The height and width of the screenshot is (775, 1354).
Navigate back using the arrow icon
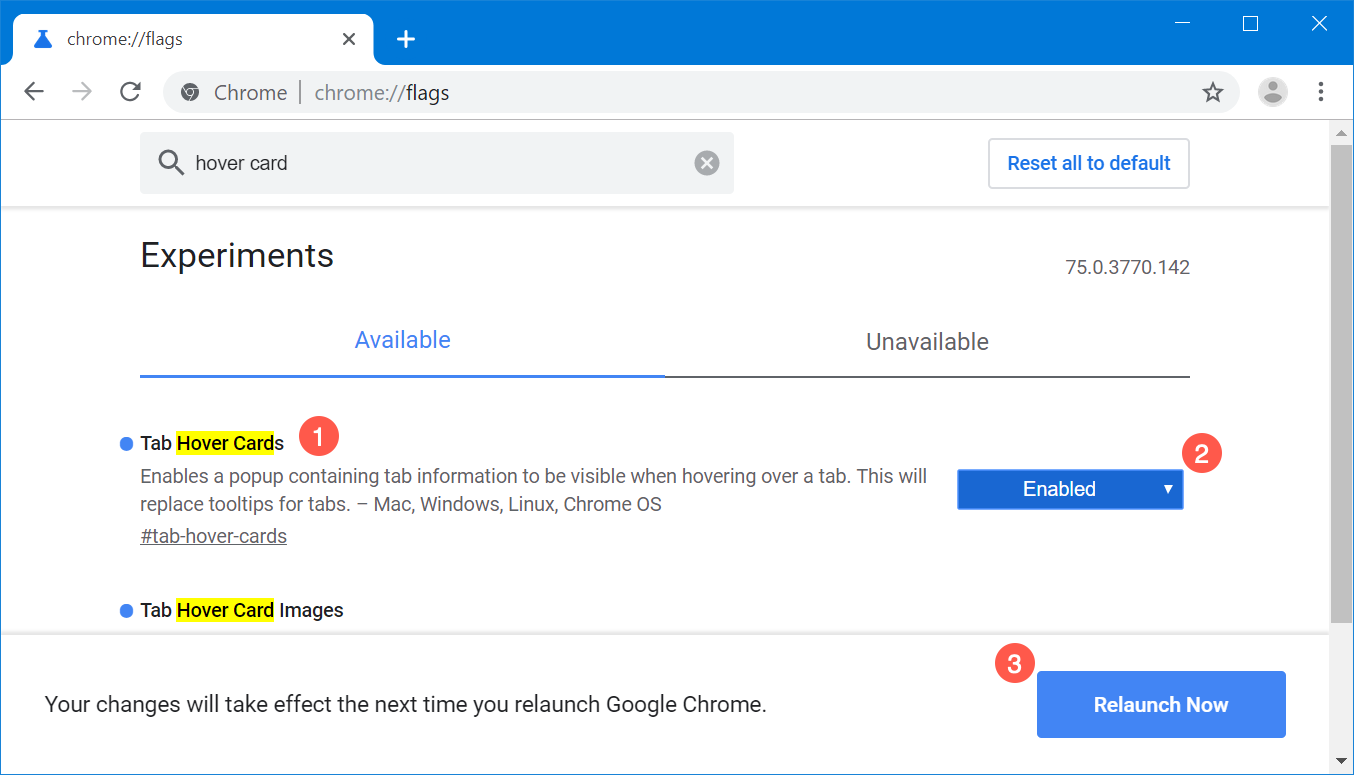tap(33, 91)
